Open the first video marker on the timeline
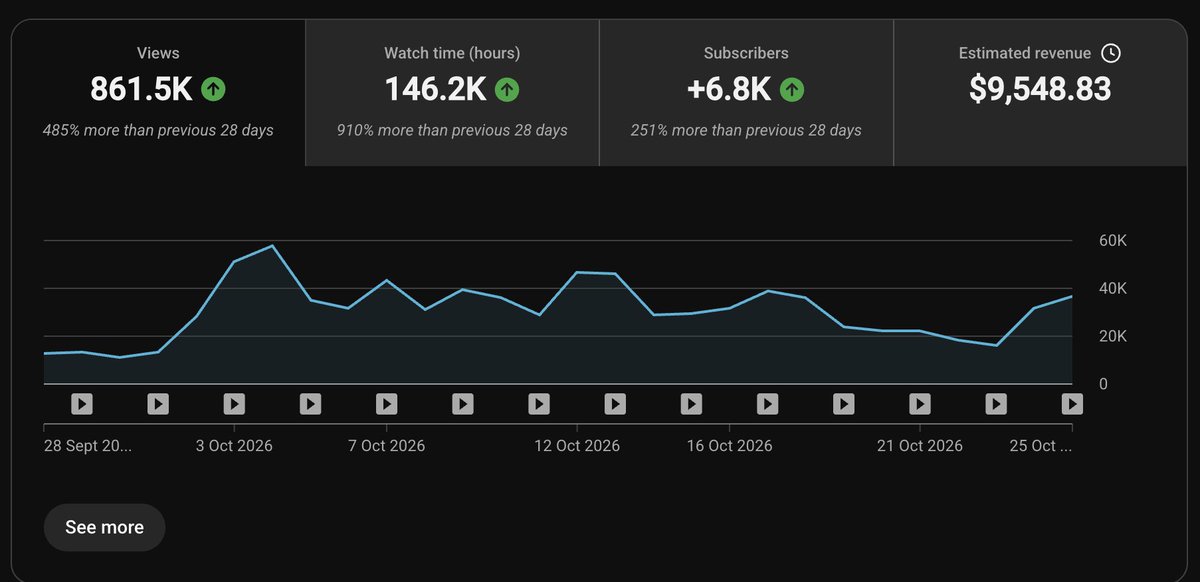The height and width of the screenshot is (582, 1200). pos(82,404)
